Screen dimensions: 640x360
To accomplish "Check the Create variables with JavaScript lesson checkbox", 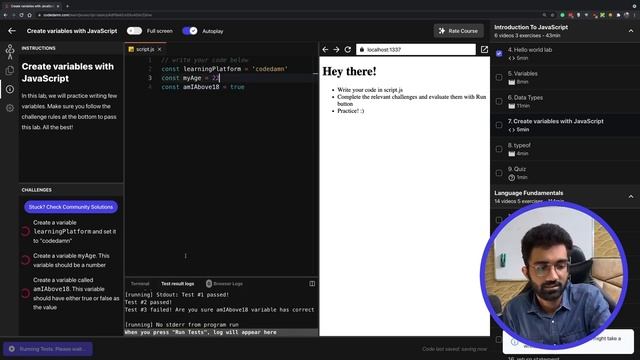I will tap(499, 125).
